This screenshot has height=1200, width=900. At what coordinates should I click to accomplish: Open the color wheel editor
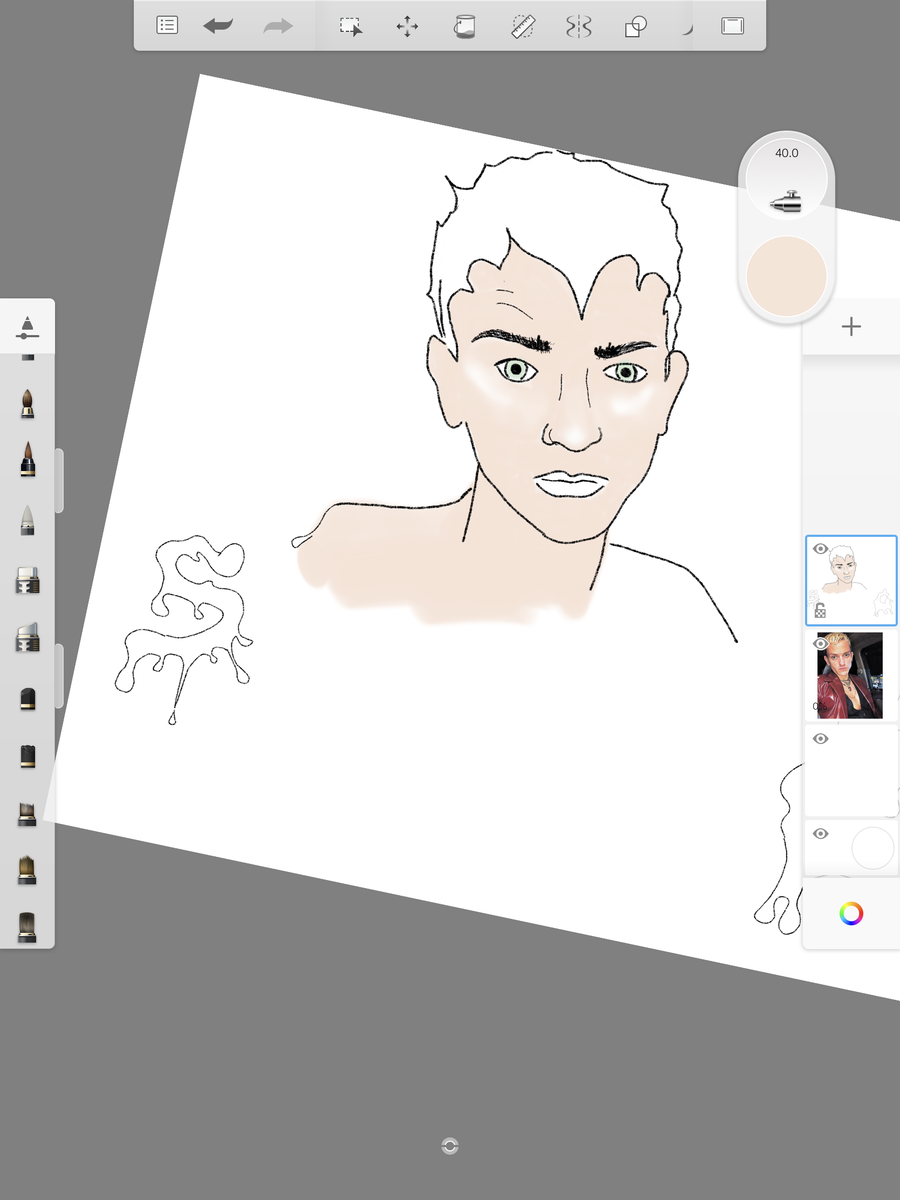pyautogui.click(x=851, y=913)
